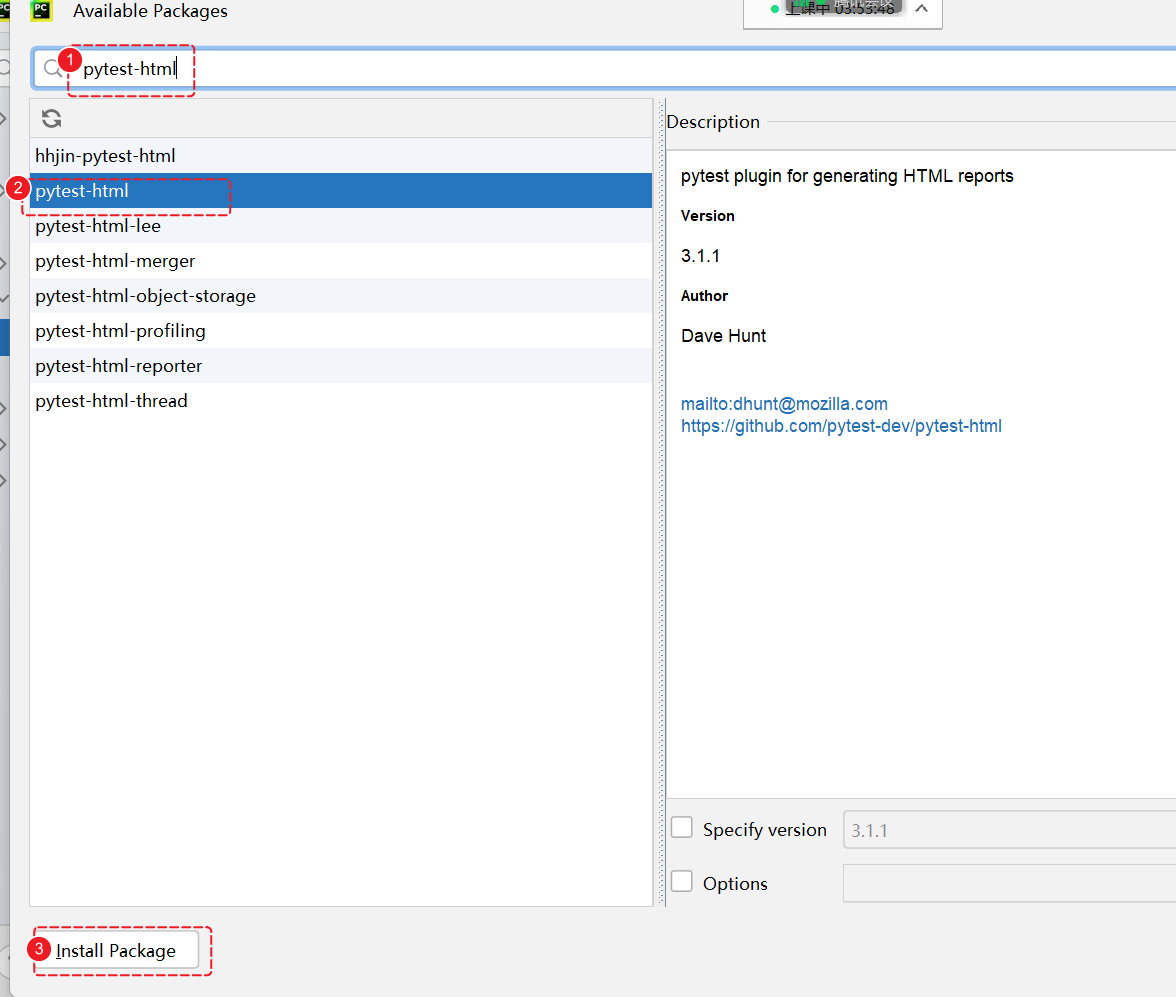The width and height of the screenshot is (1176, 997).
Task: Click the class timer status text
Action: [839, 9]
